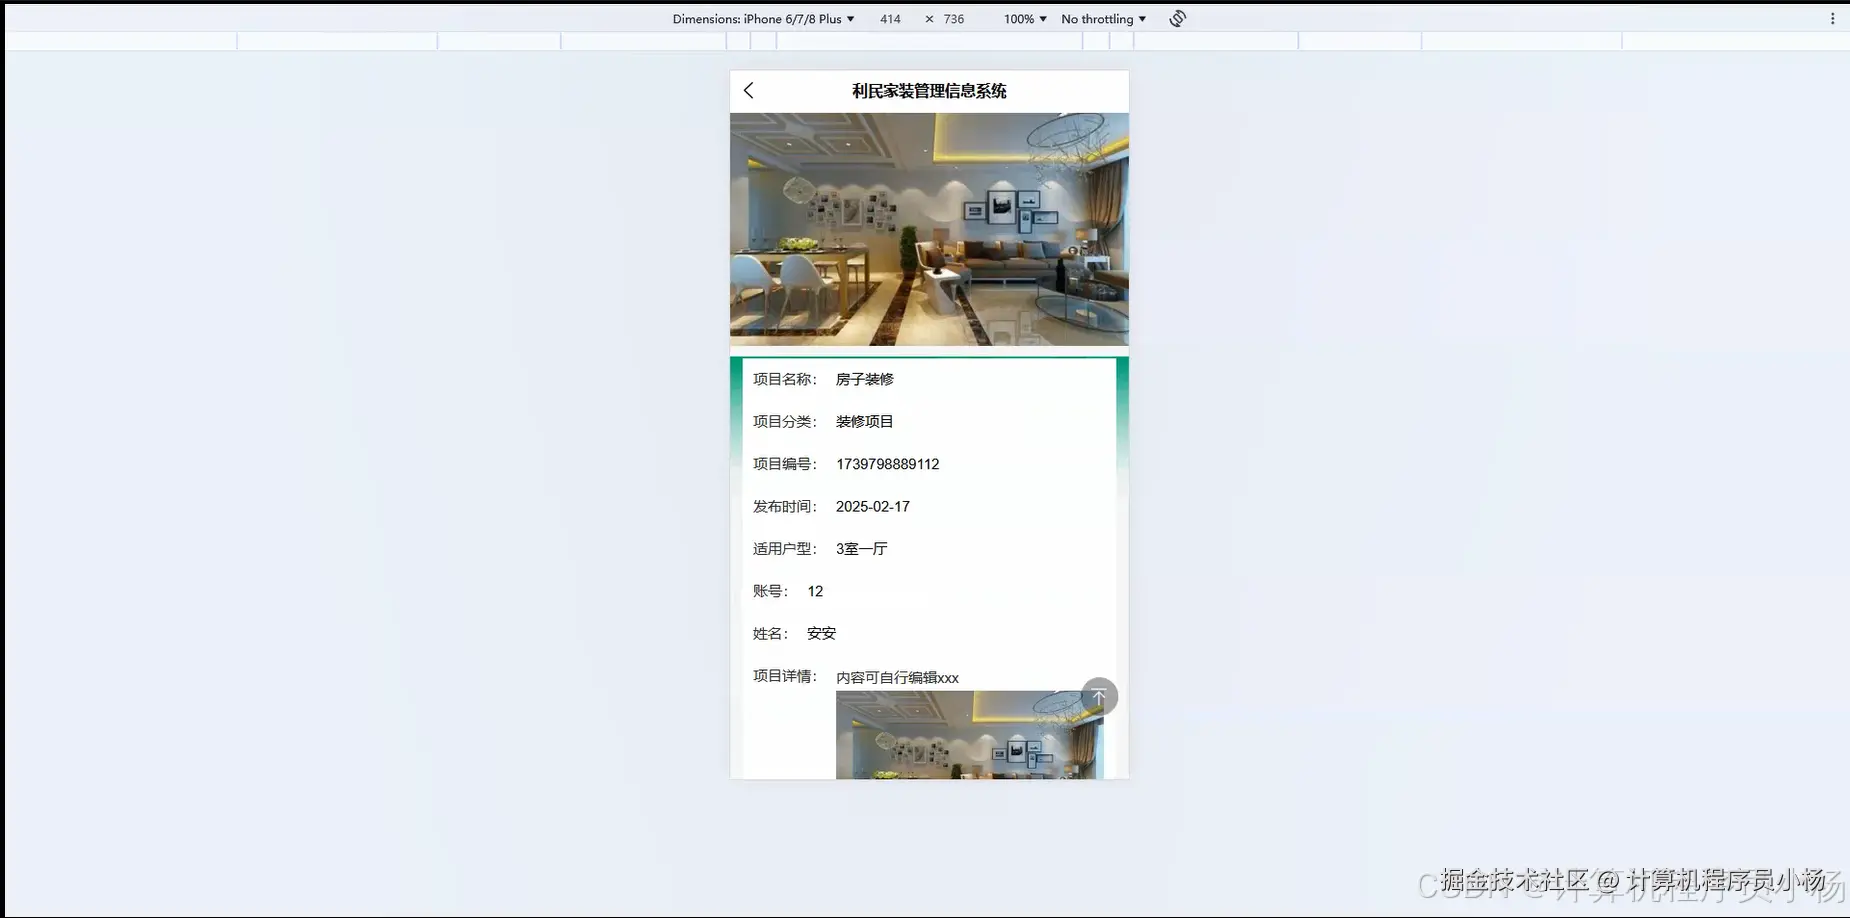This screenshot has height=918, width=1850.
Task: Click the living room banner image
Action: tap(928, 228)
